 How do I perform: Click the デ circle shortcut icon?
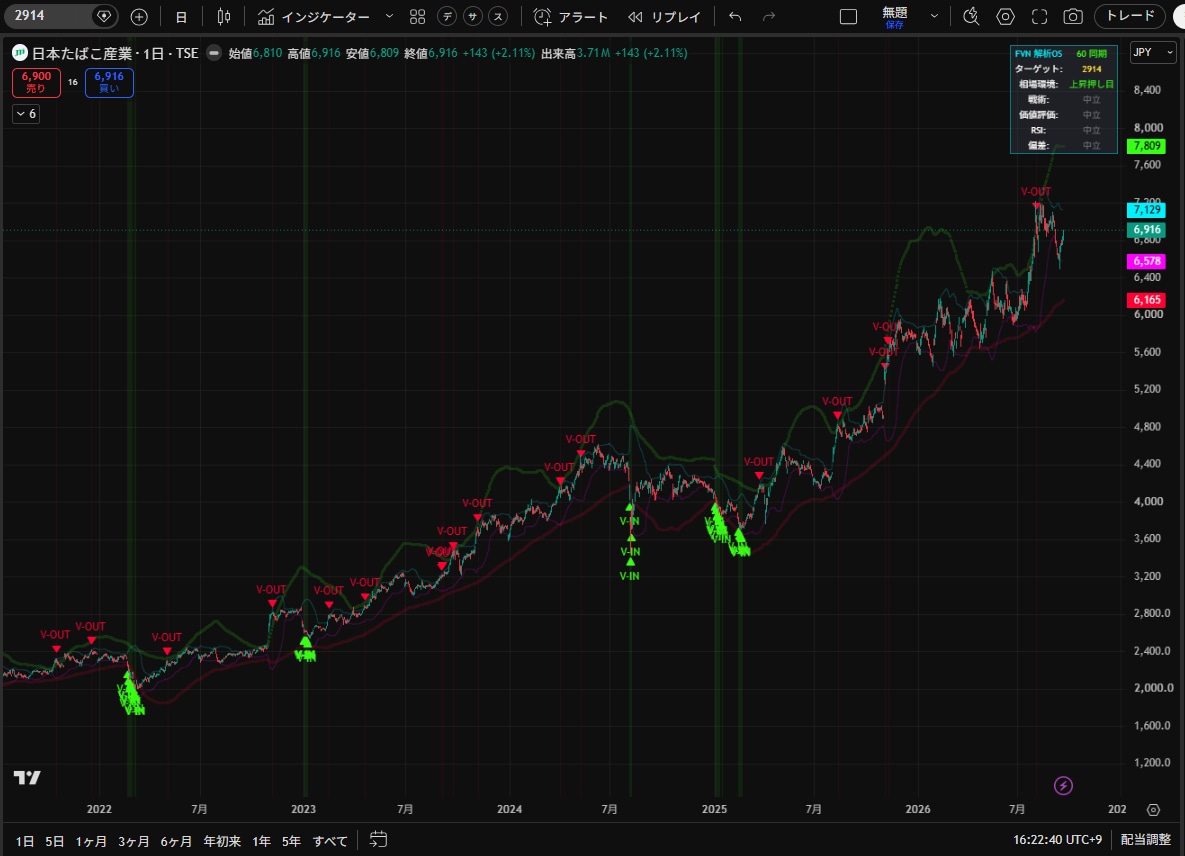(447, 17)
